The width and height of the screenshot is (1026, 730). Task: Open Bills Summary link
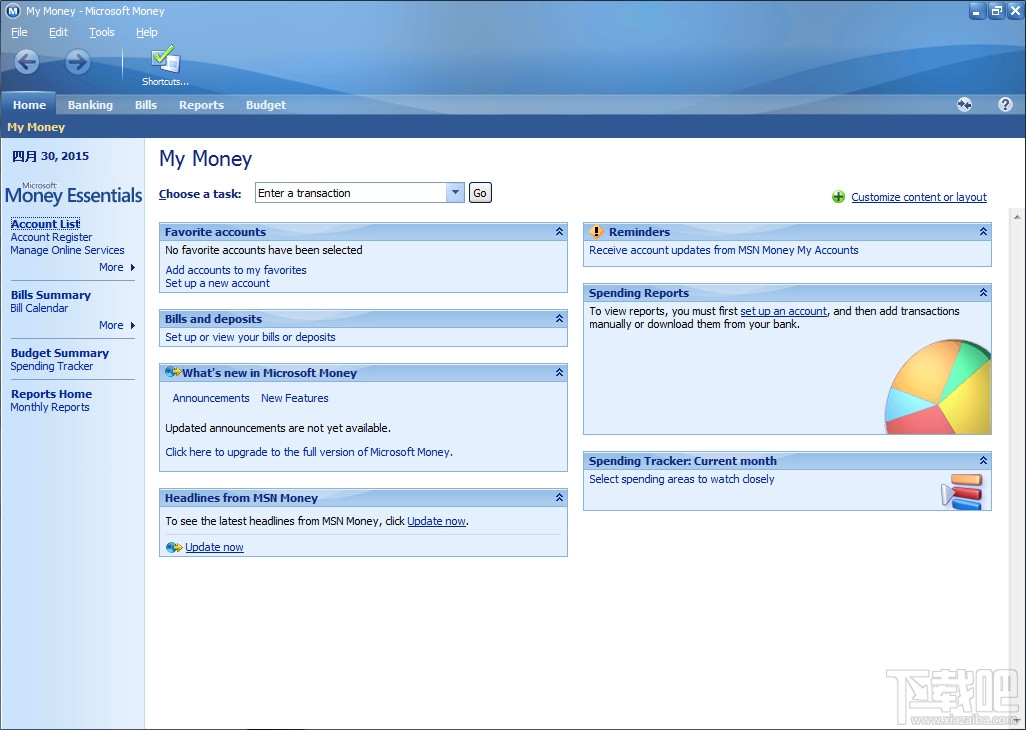pyautogui.click(x=51, y=295)
